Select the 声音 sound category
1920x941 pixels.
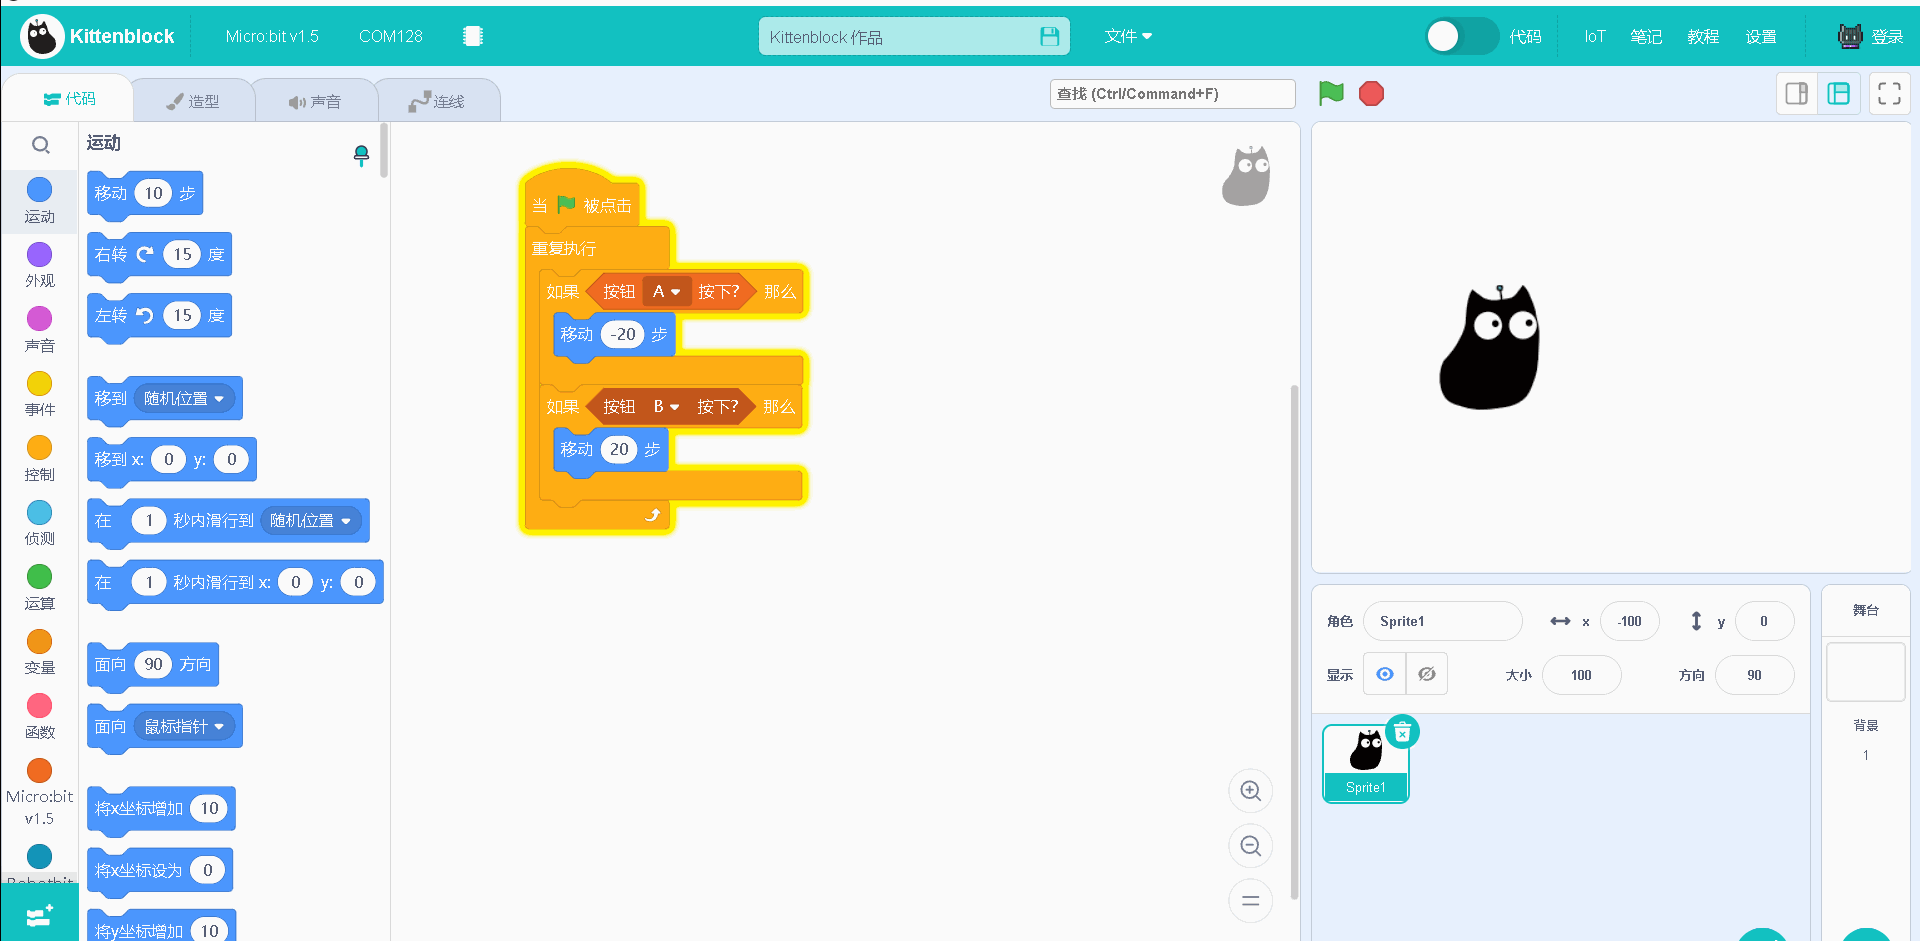(39, 330)
